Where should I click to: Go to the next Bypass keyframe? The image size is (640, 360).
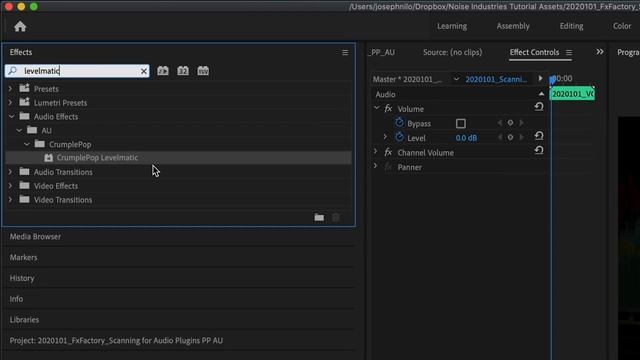(521, 123)
